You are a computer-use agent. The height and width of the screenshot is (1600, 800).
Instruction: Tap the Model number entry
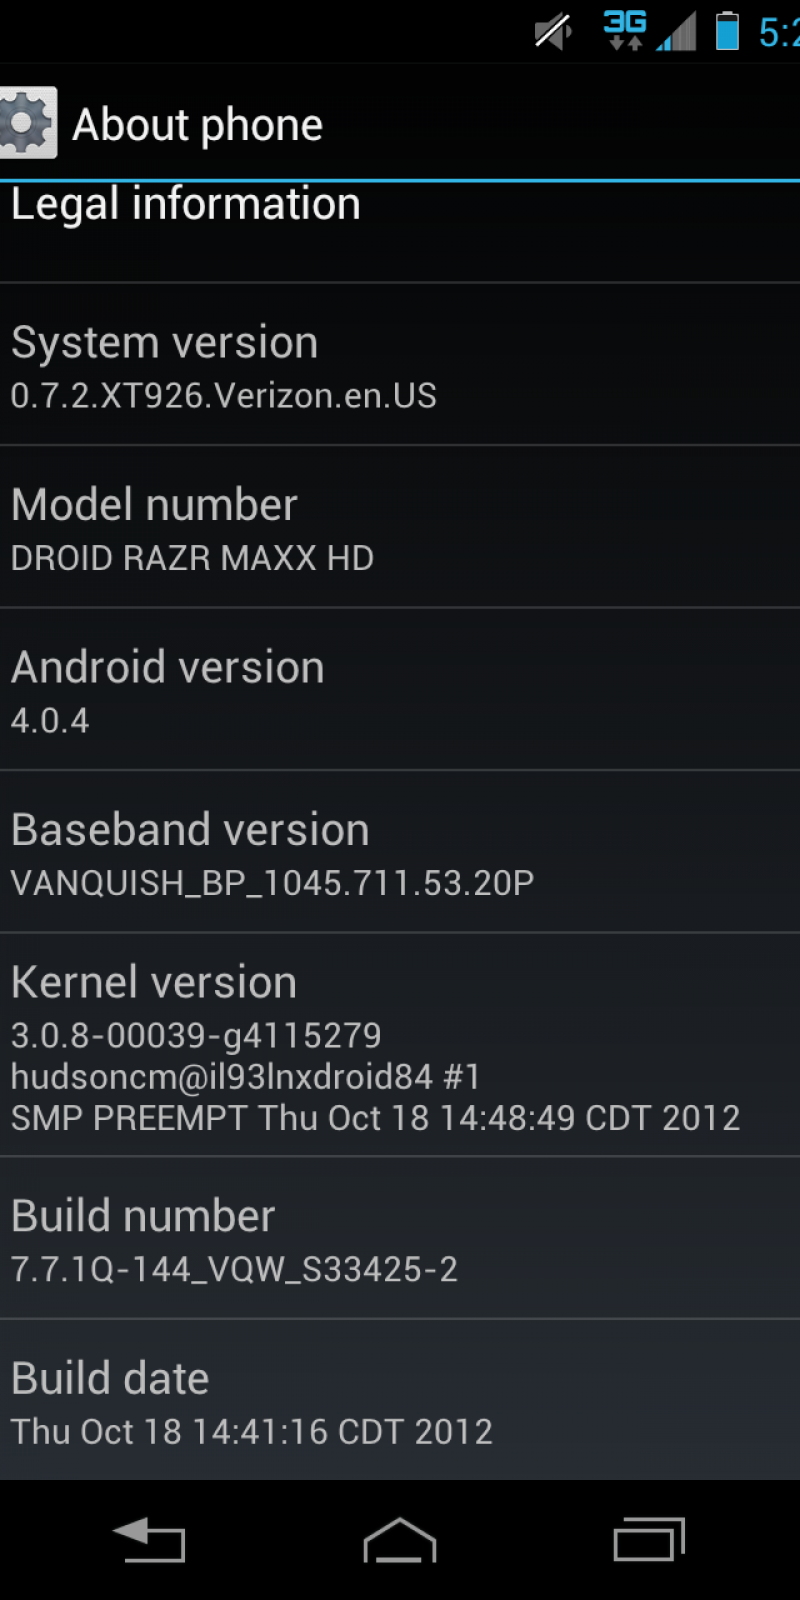coord(400,527)
